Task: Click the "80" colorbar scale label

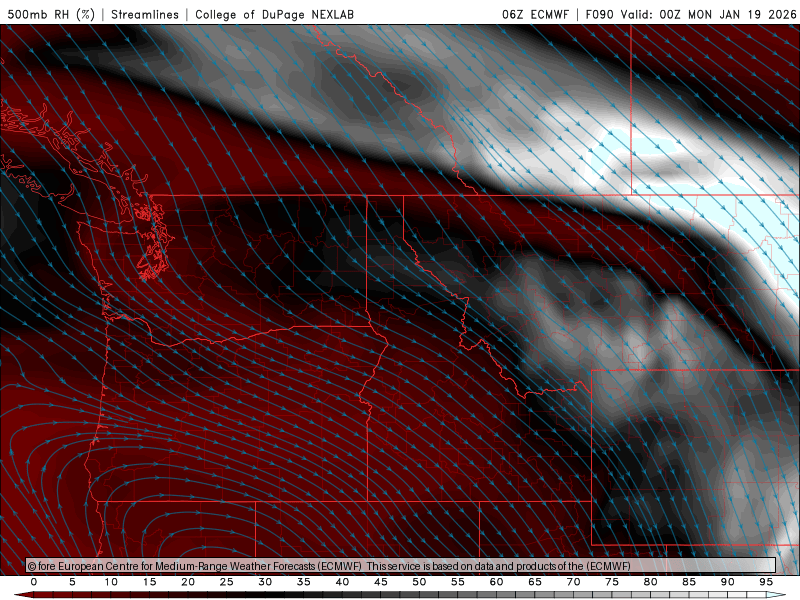Action: point(651,582)
